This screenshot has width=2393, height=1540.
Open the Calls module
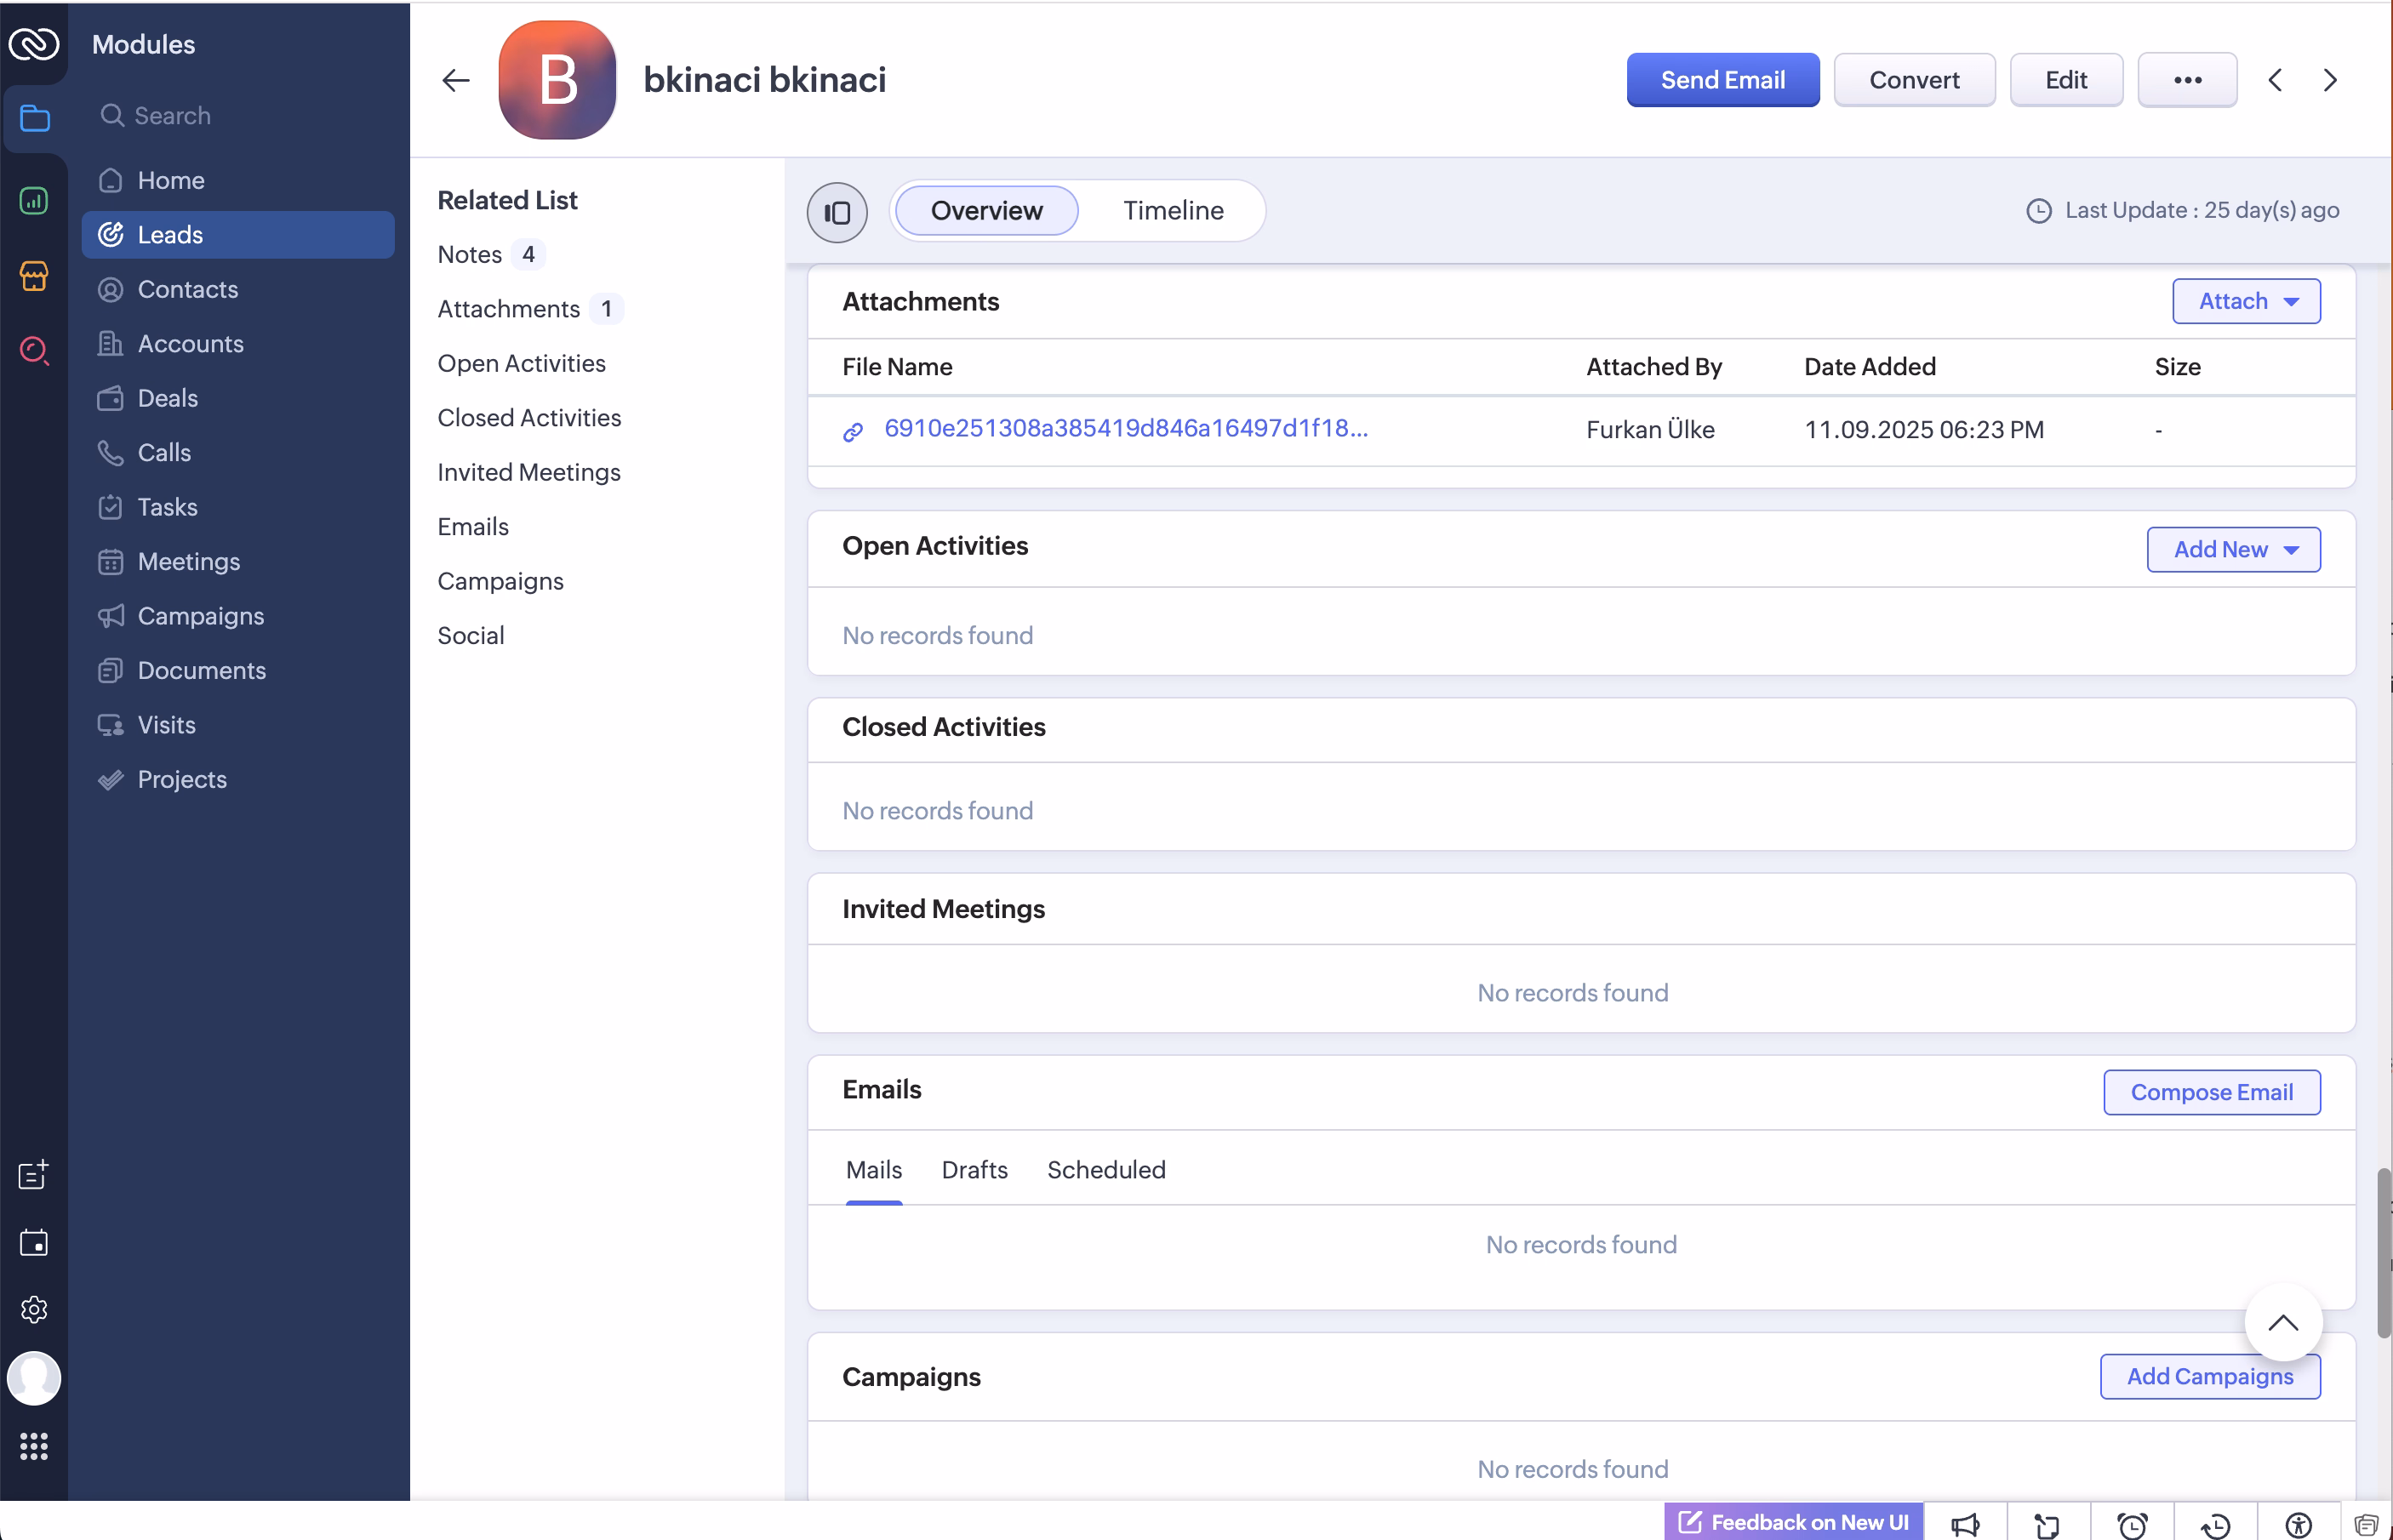click(238, 453)
